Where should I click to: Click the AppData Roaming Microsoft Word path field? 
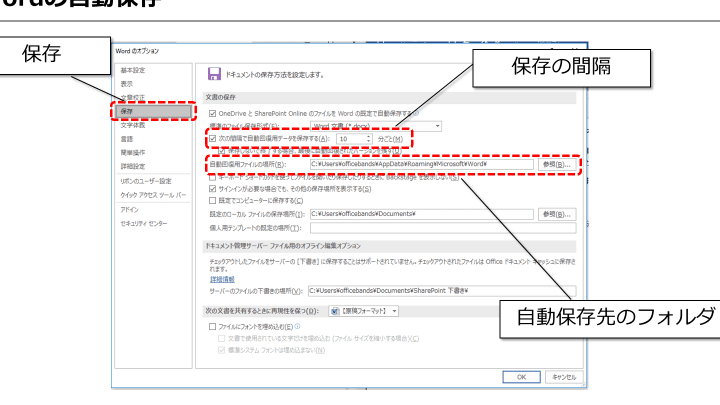(422, 164)
